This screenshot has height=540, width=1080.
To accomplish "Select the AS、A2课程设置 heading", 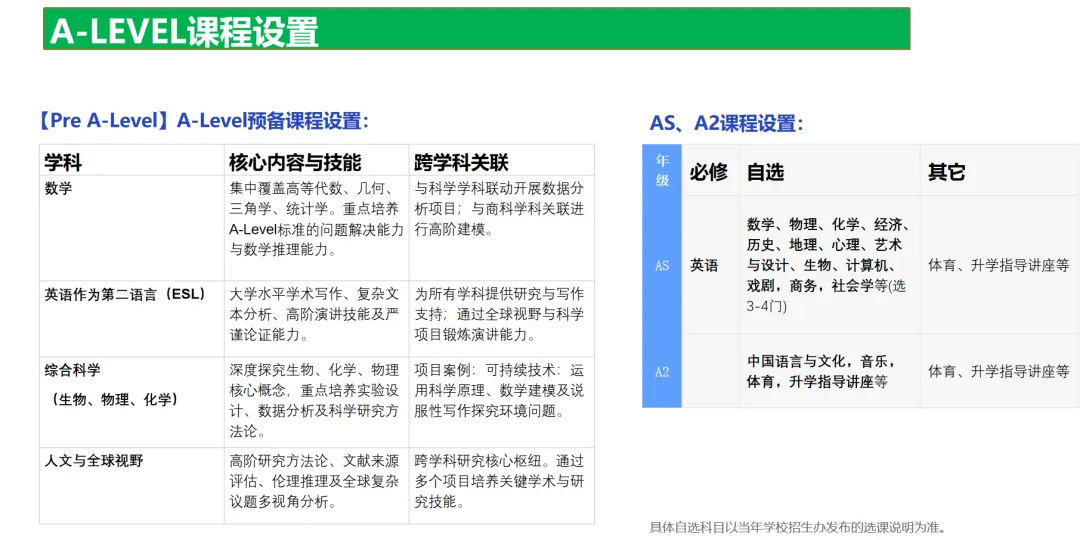I will (x=726, y=123).
